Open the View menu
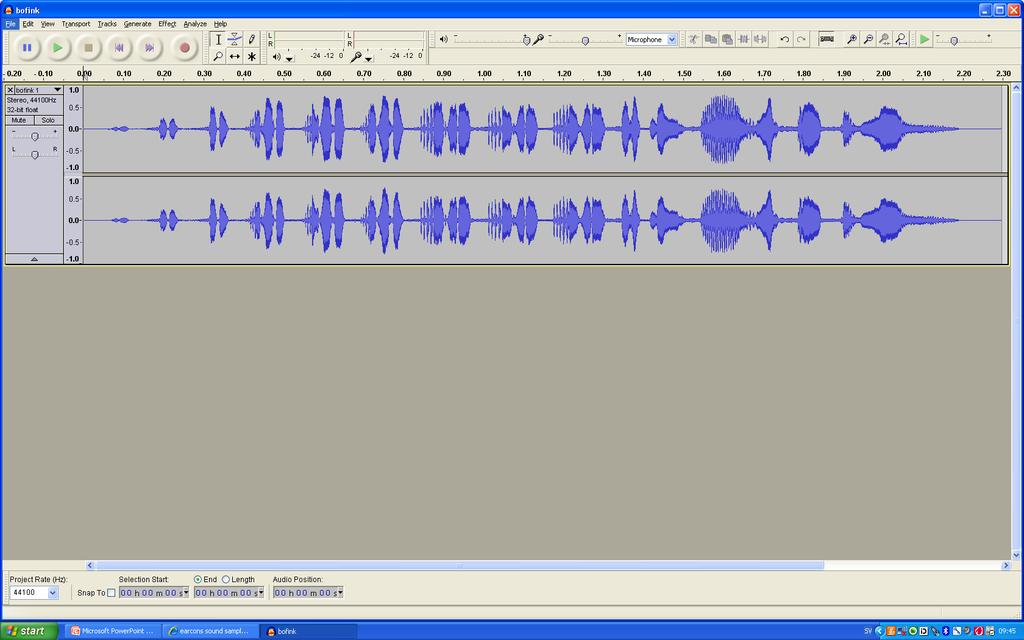 tap(48, 24)
